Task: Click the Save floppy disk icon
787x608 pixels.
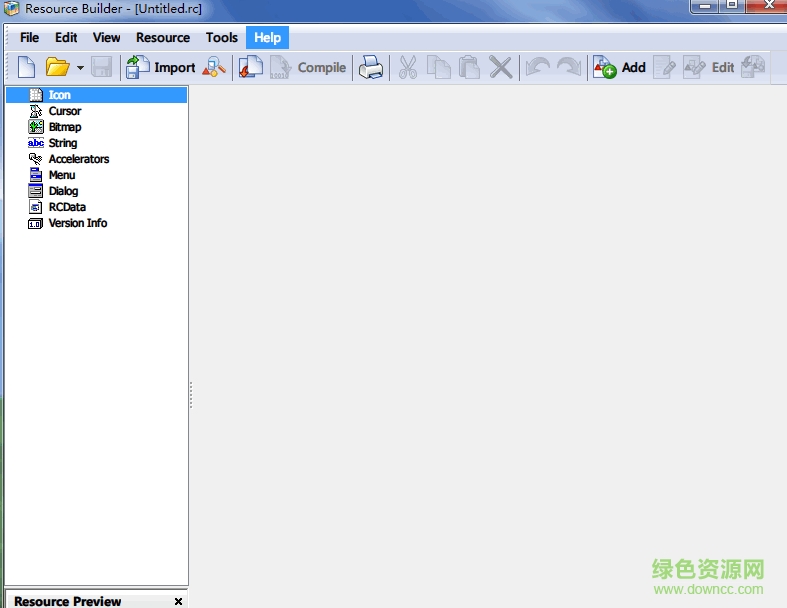Action: click(101, 67)
